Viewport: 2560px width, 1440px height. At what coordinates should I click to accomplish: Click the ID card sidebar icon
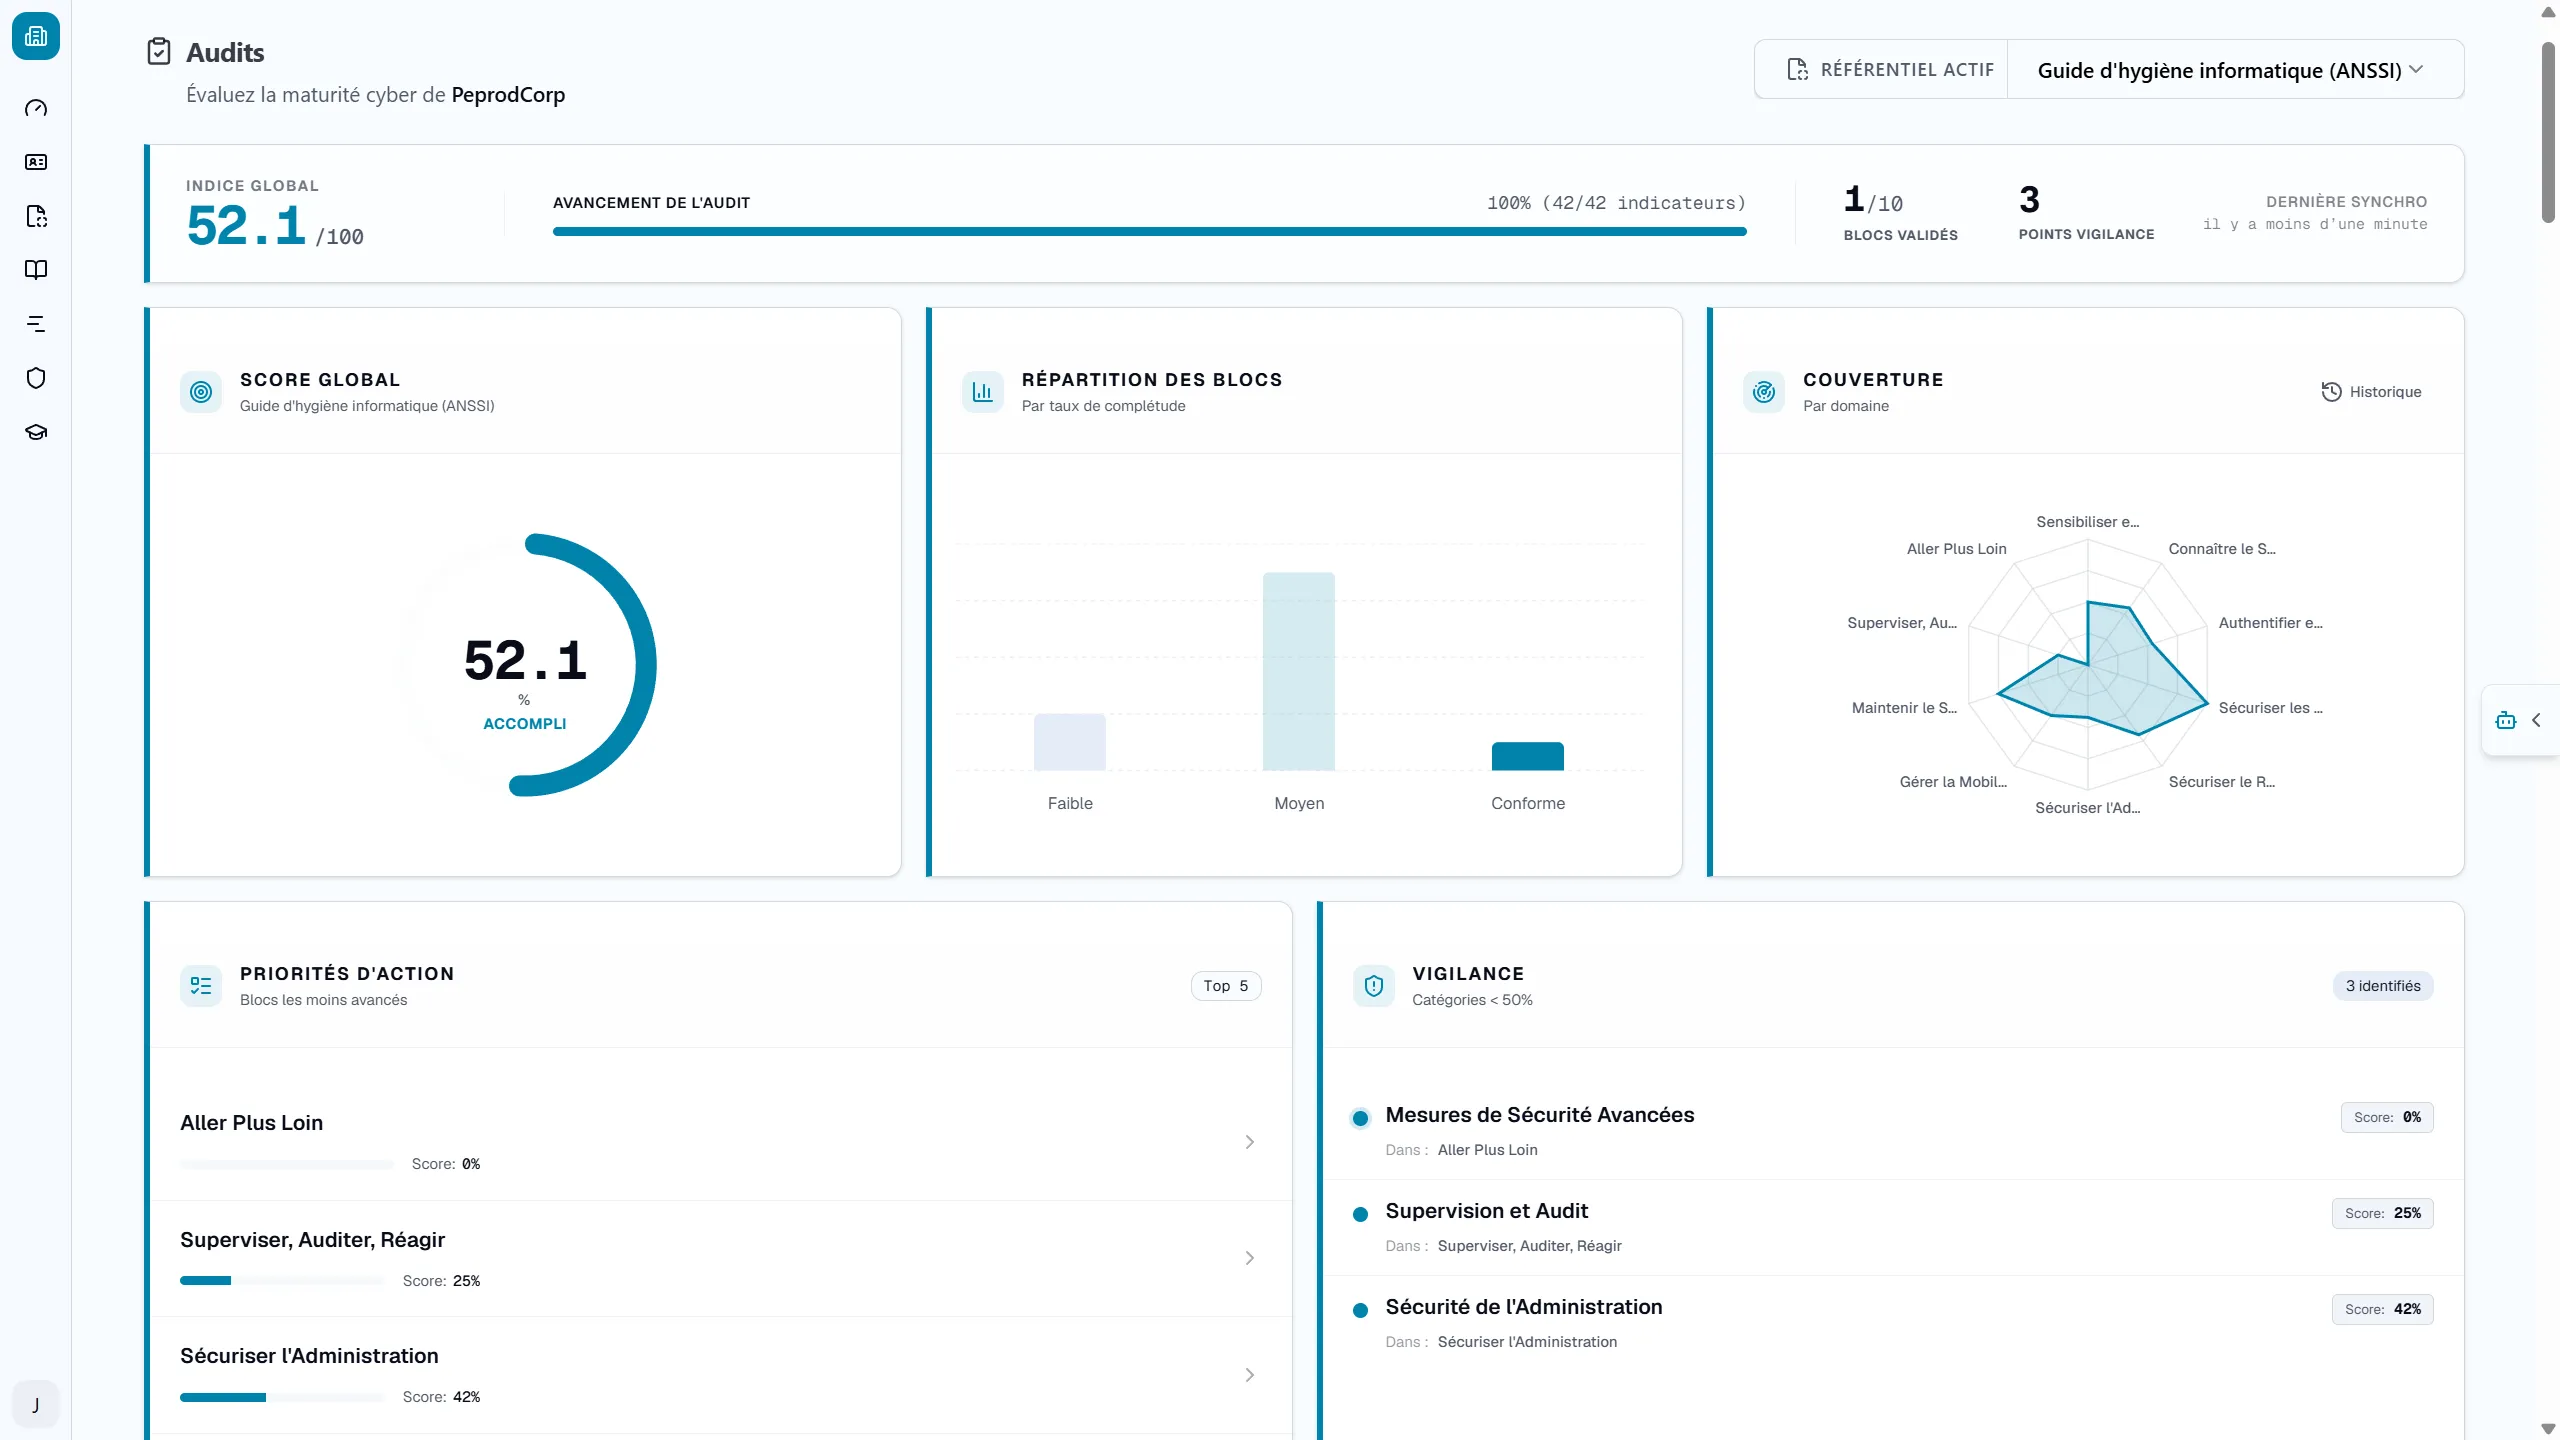coord(36,162)
